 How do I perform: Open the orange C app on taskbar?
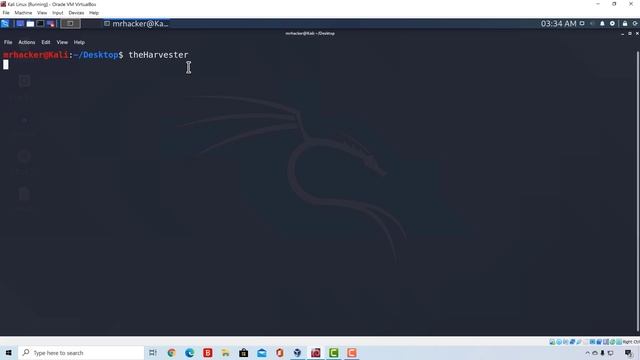(x=351, y=353)
